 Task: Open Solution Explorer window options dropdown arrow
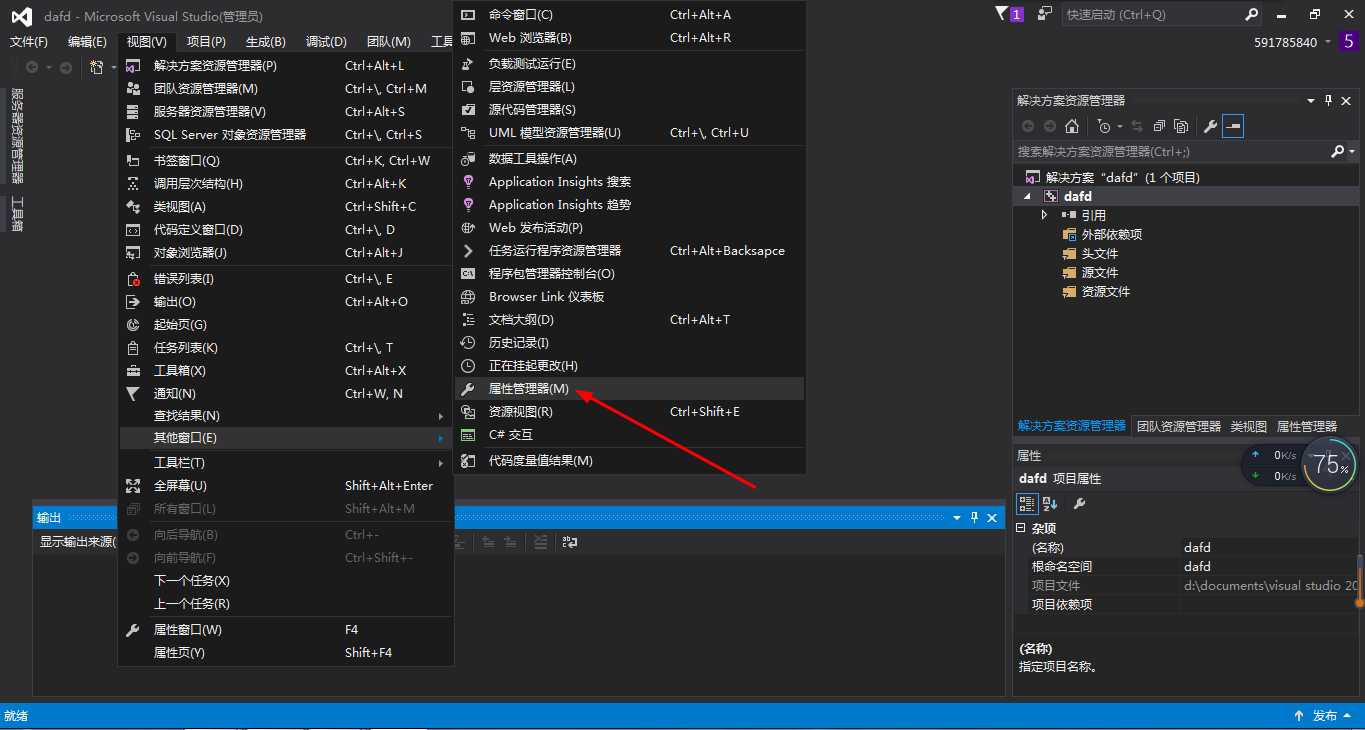(1311, 100)
